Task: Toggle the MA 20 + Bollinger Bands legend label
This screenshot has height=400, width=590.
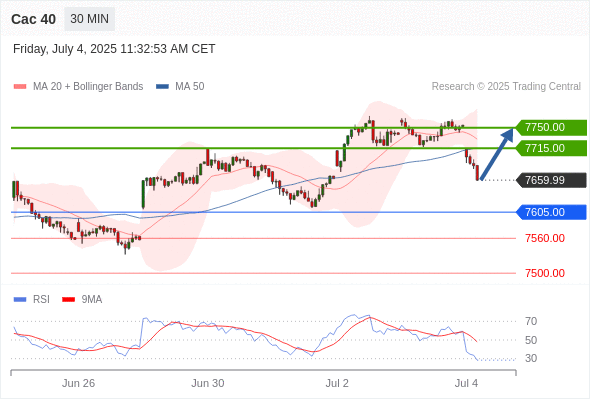Action: (x=88, y=87)
